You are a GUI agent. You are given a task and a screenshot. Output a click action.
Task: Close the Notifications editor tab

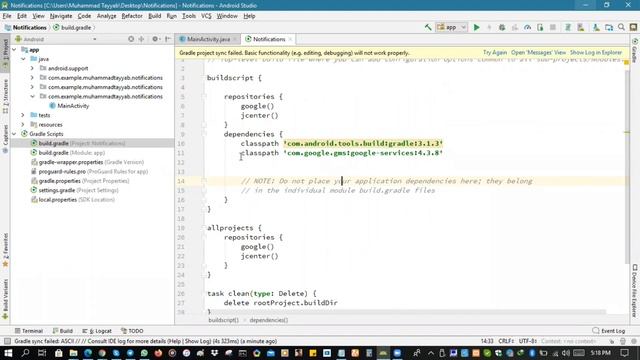[290, 39]
